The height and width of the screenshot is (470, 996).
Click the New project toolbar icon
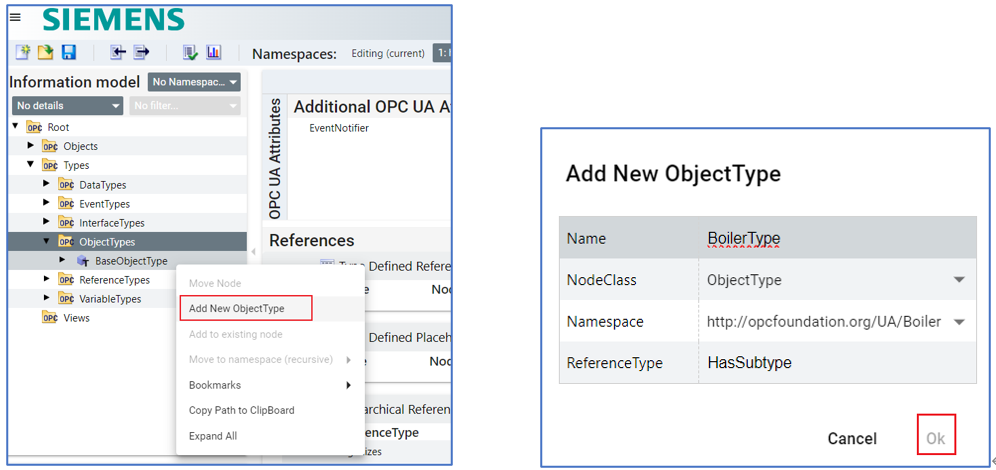23,53
